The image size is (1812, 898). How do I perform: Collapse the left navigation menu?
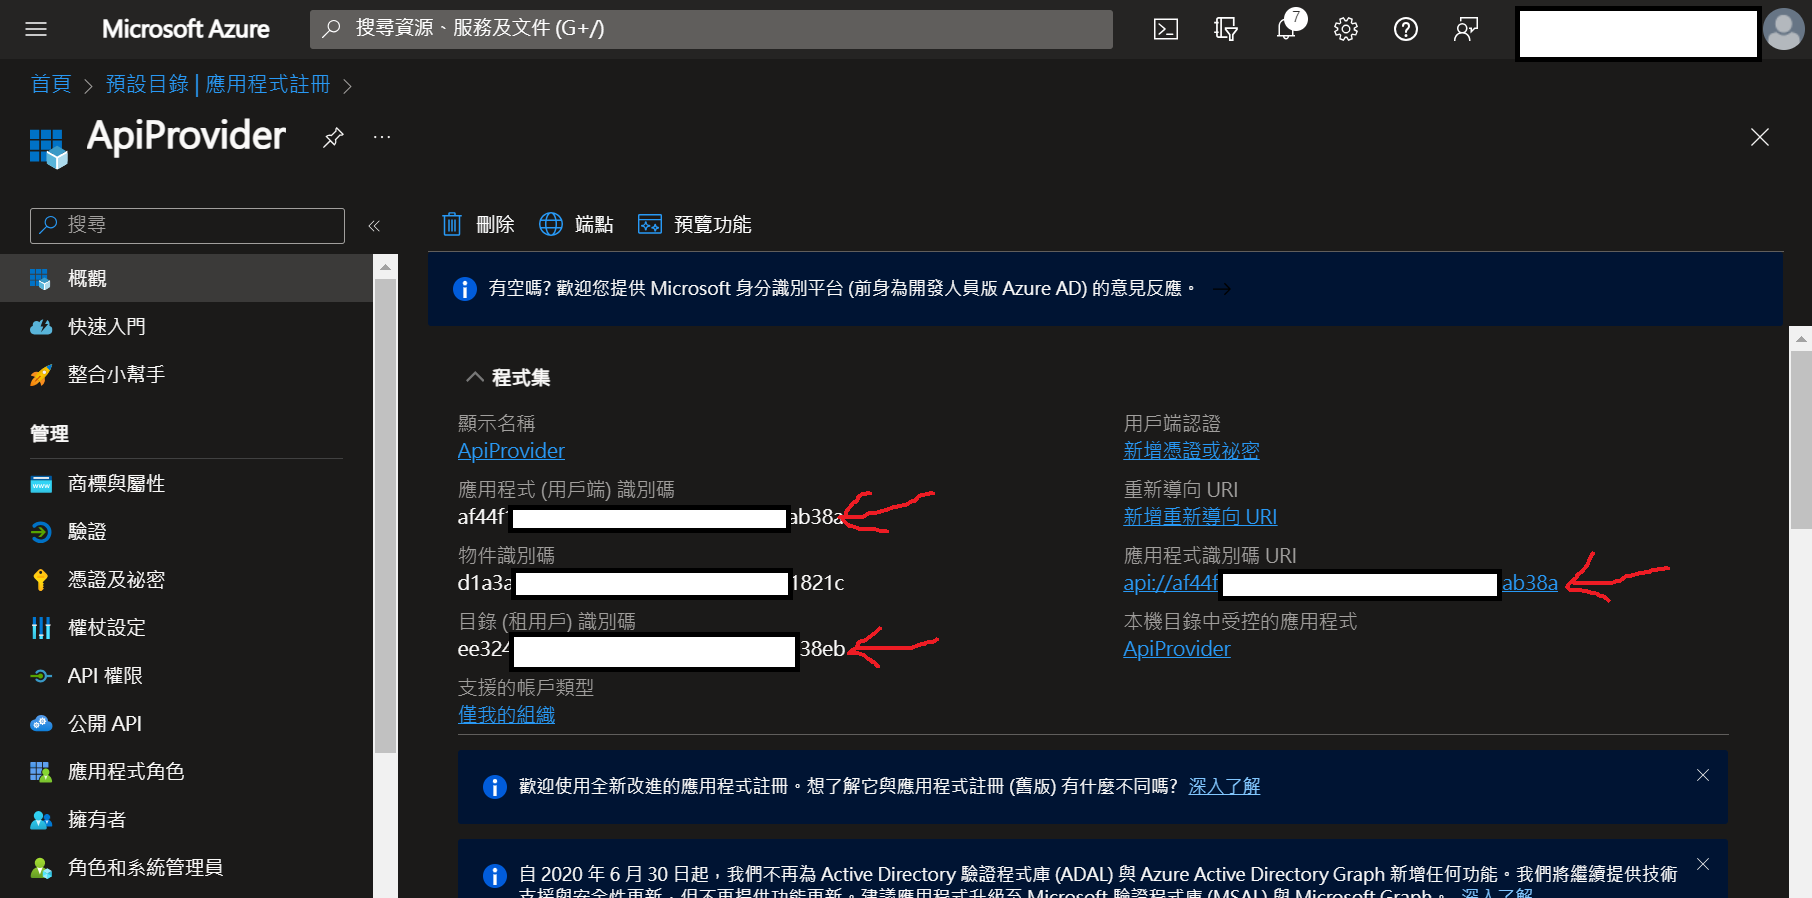click(x=374, y=226)
